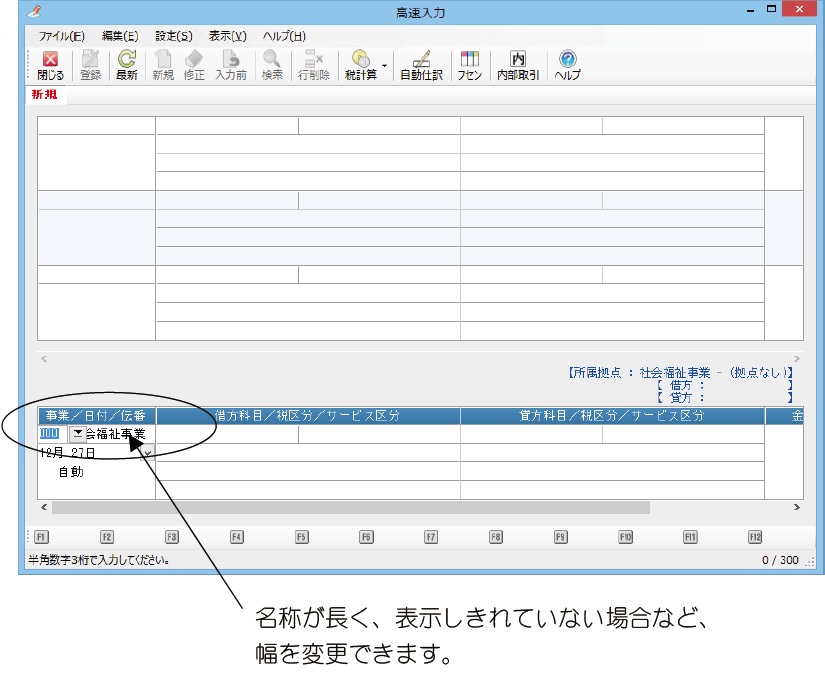
Task: Open the 事業 code dropdown list
Action: tap(77, 434)
